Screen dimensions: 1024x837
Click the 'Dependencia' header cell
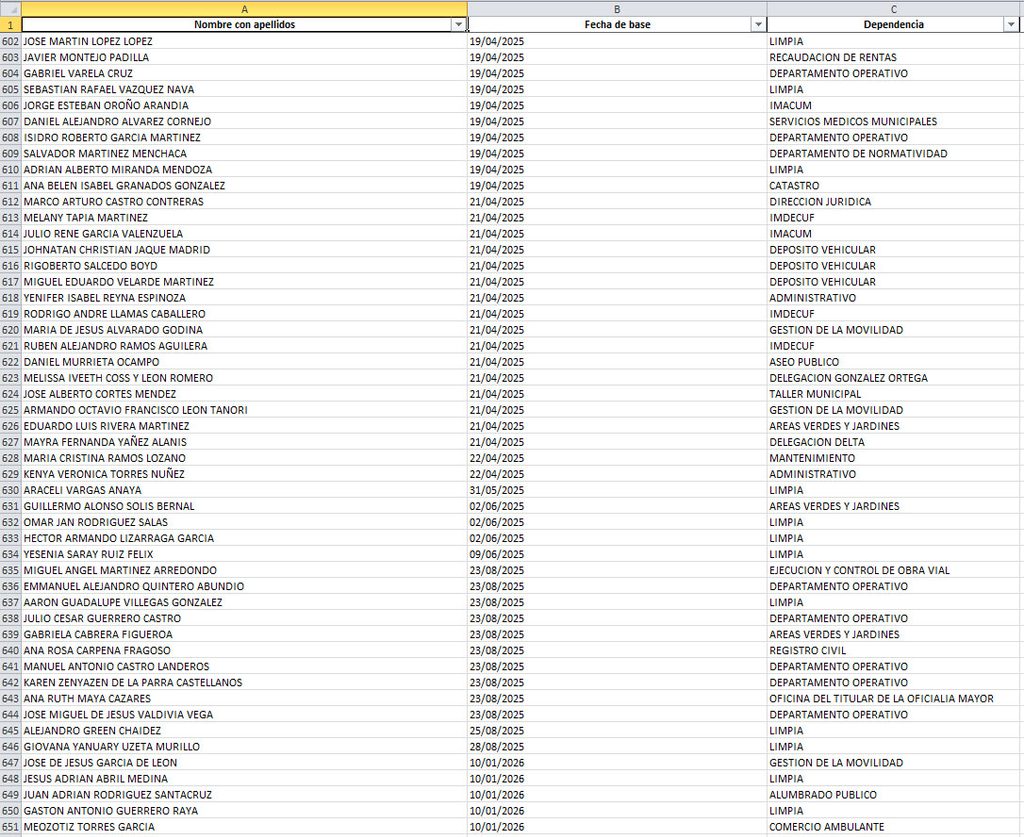click(x=893, y=25)
